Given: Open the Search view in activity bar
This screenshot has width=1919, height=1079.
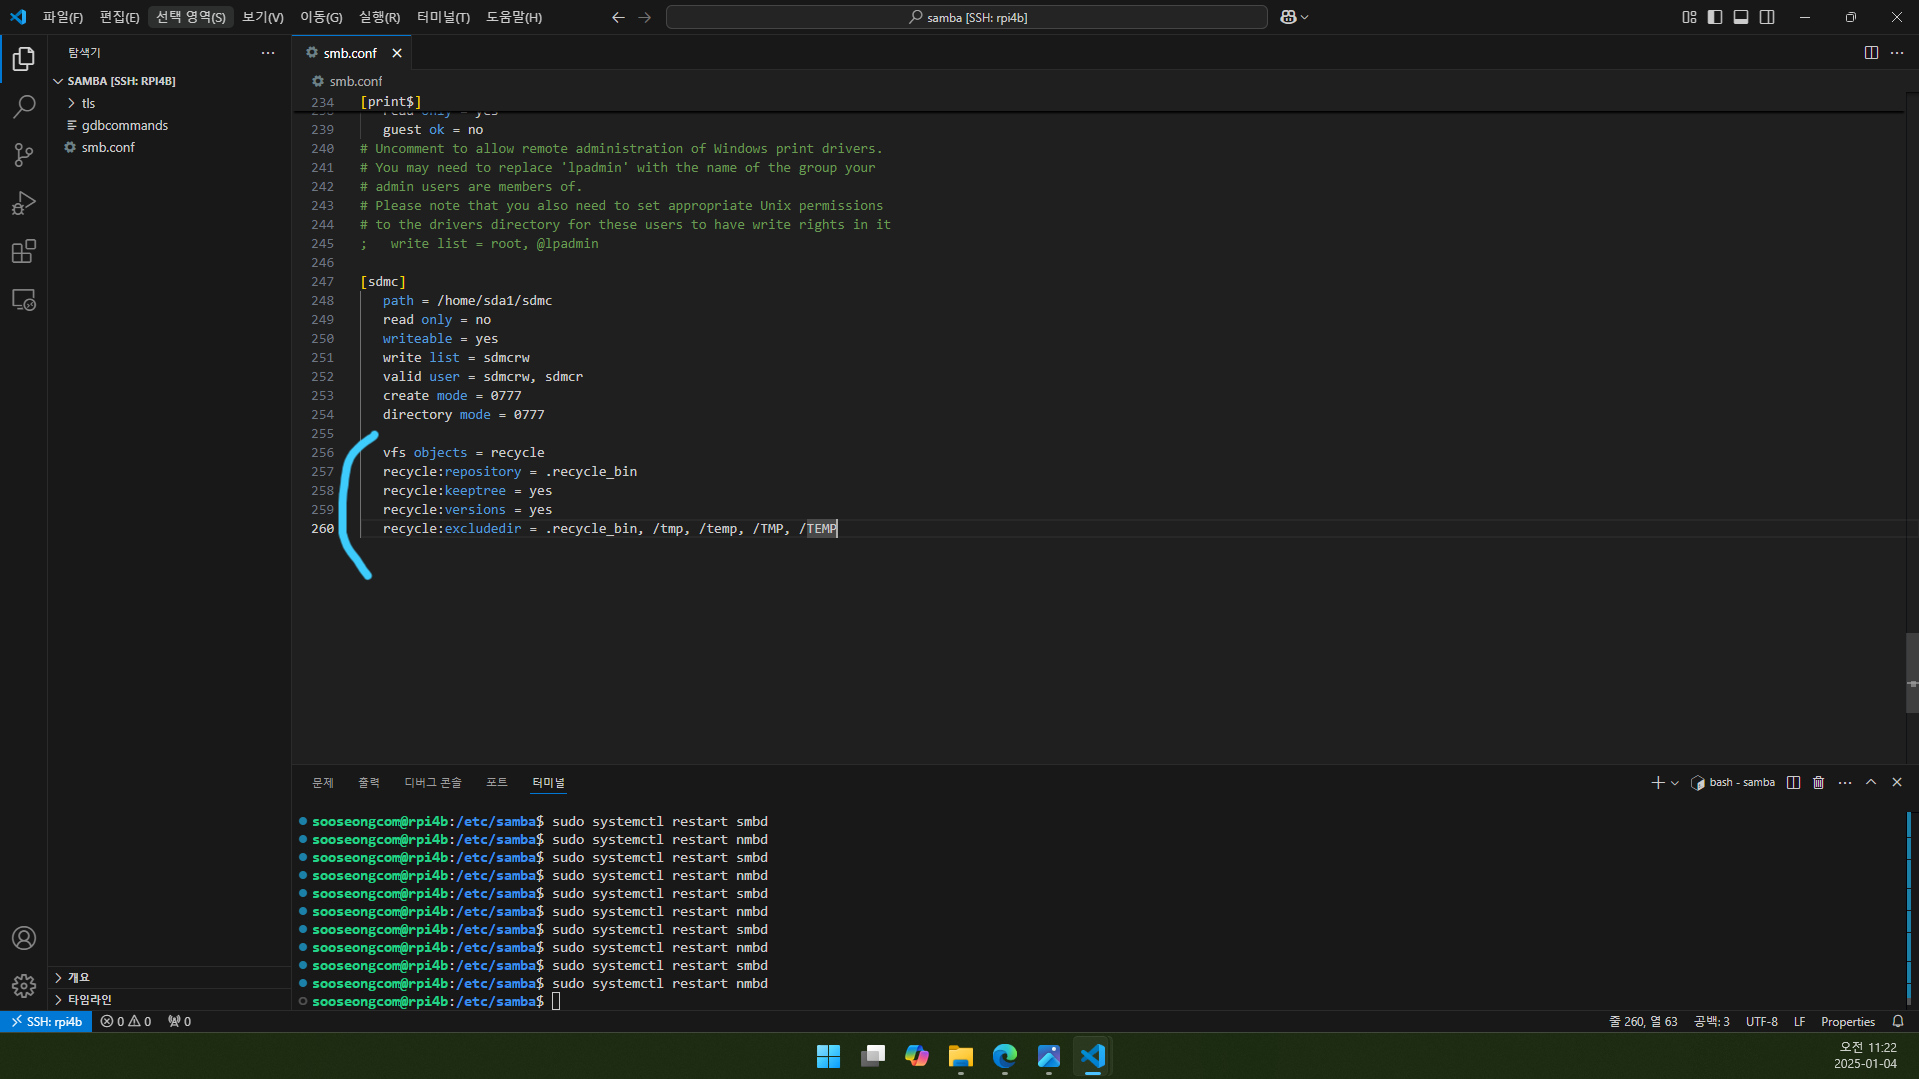Looking at the screenshot, I should (24, 106).
